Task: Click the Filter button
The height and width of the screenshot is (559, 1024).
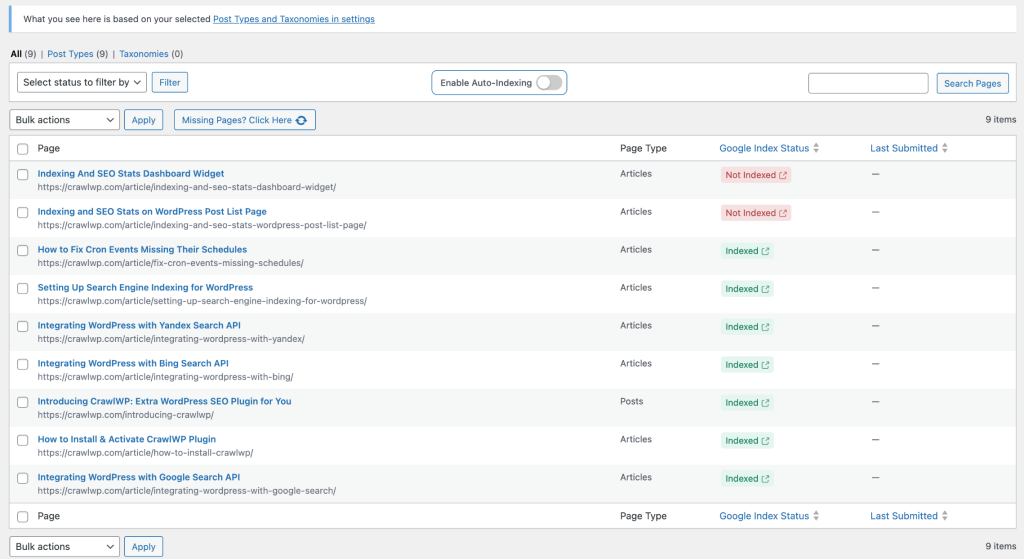Action: coord(170,82)
